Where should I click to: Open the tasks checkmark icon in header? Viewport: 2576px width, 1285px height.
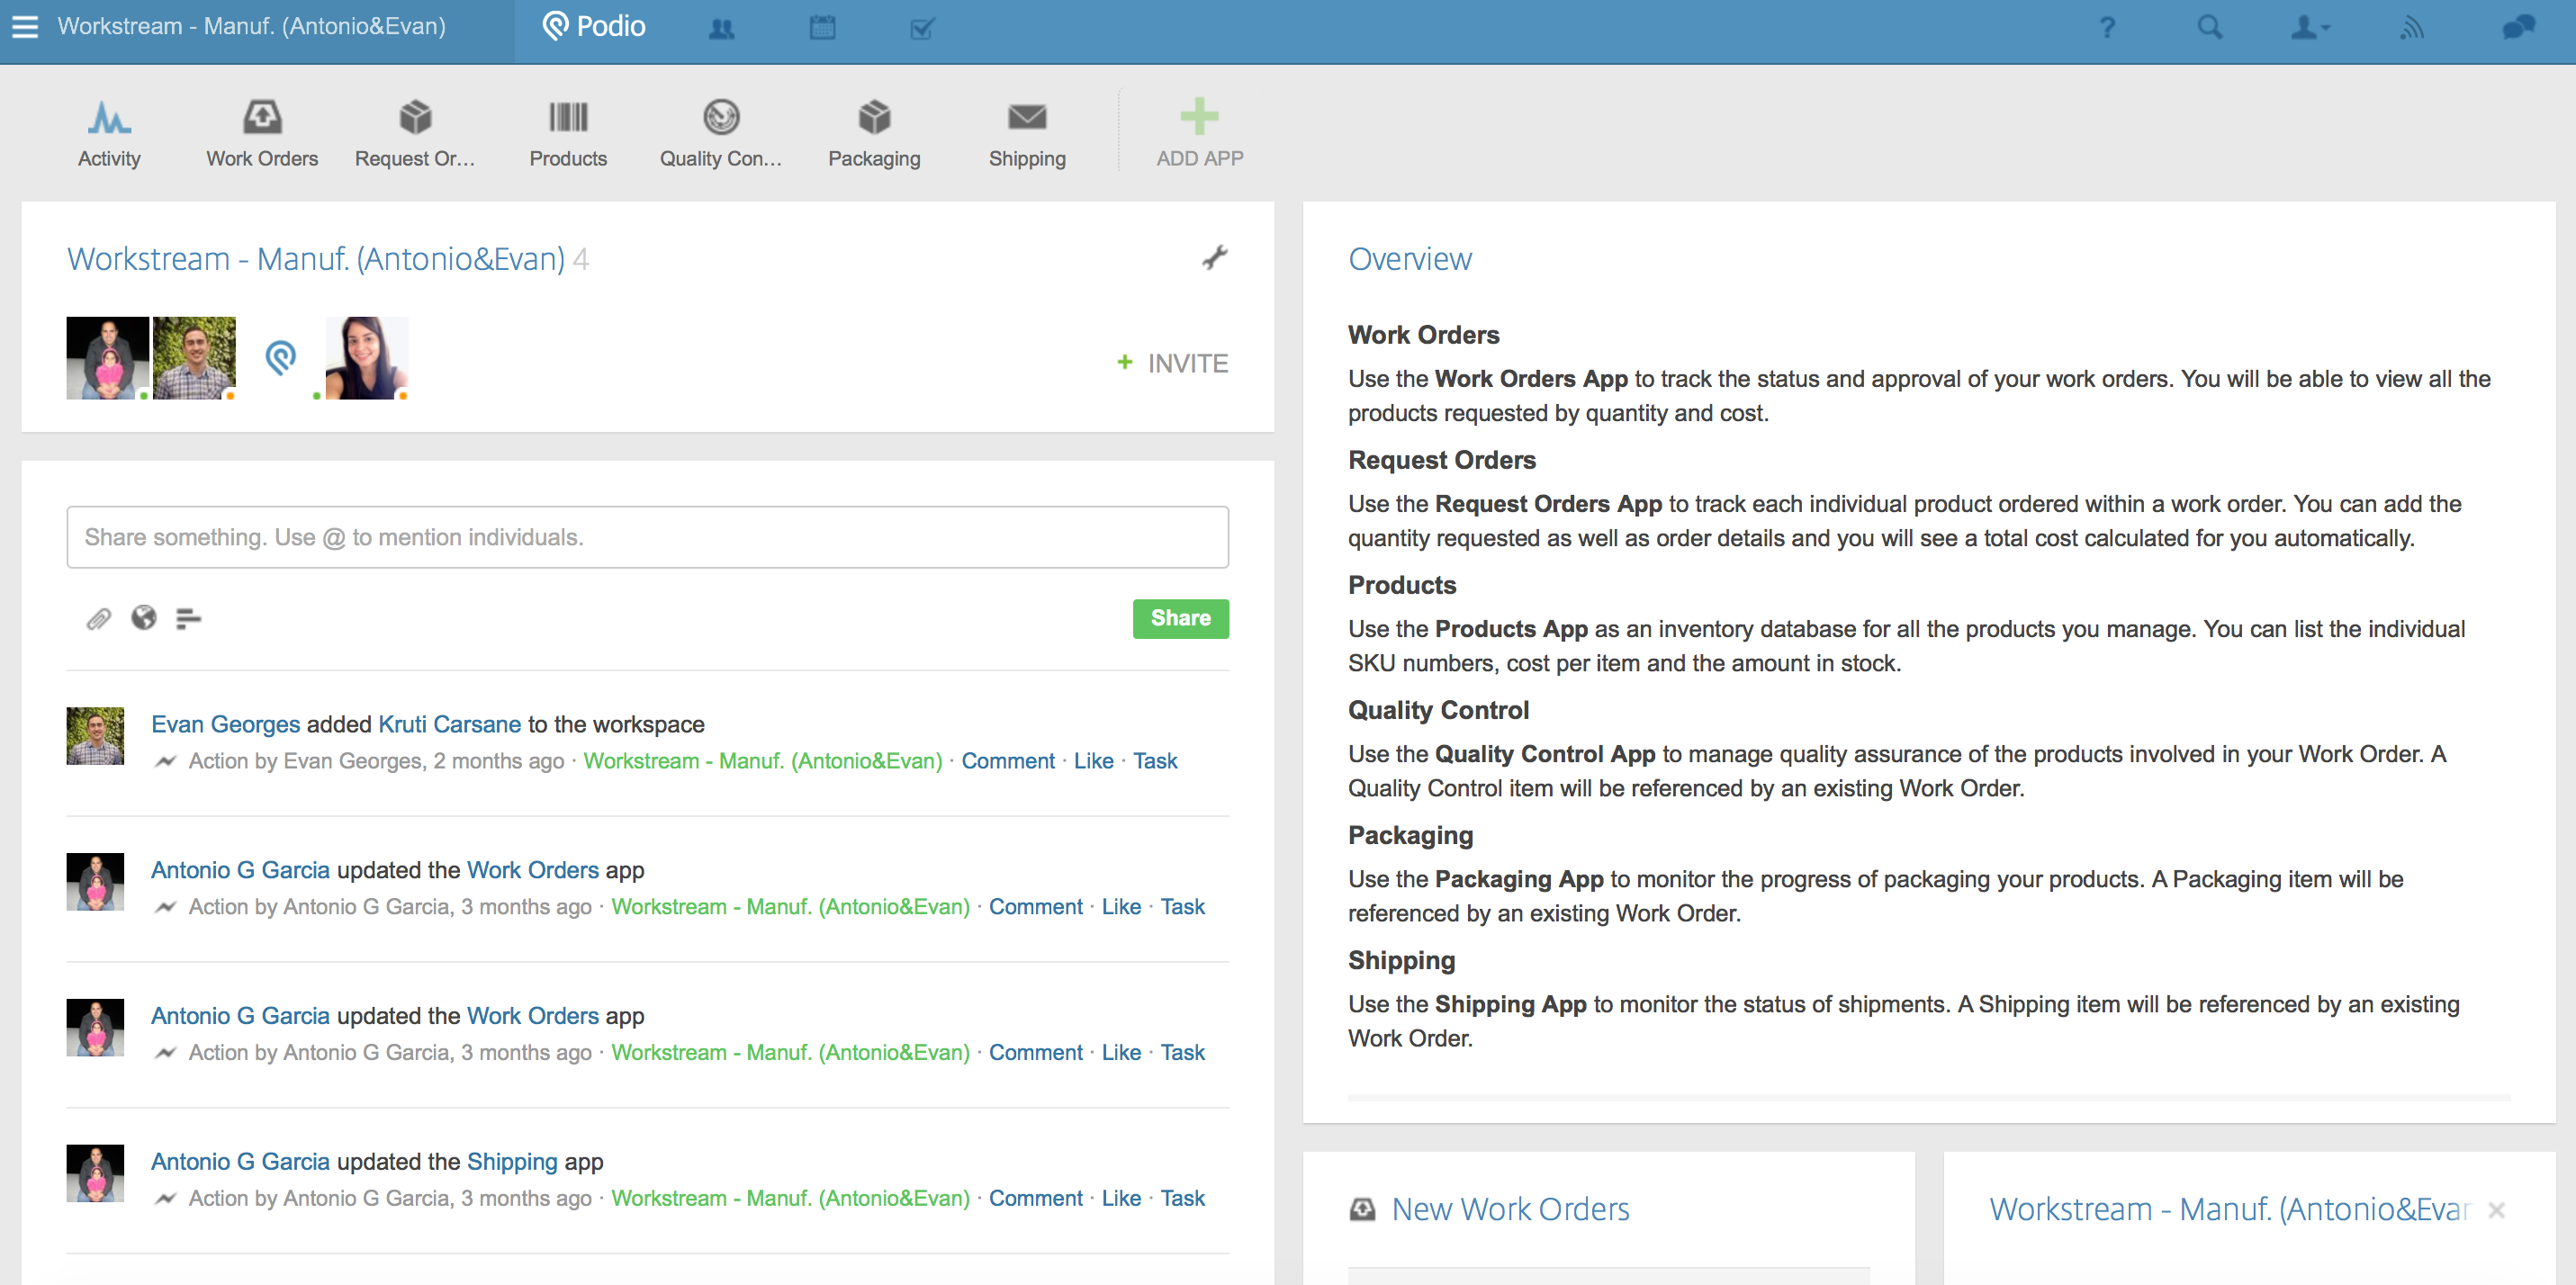(x=922, y=28)
